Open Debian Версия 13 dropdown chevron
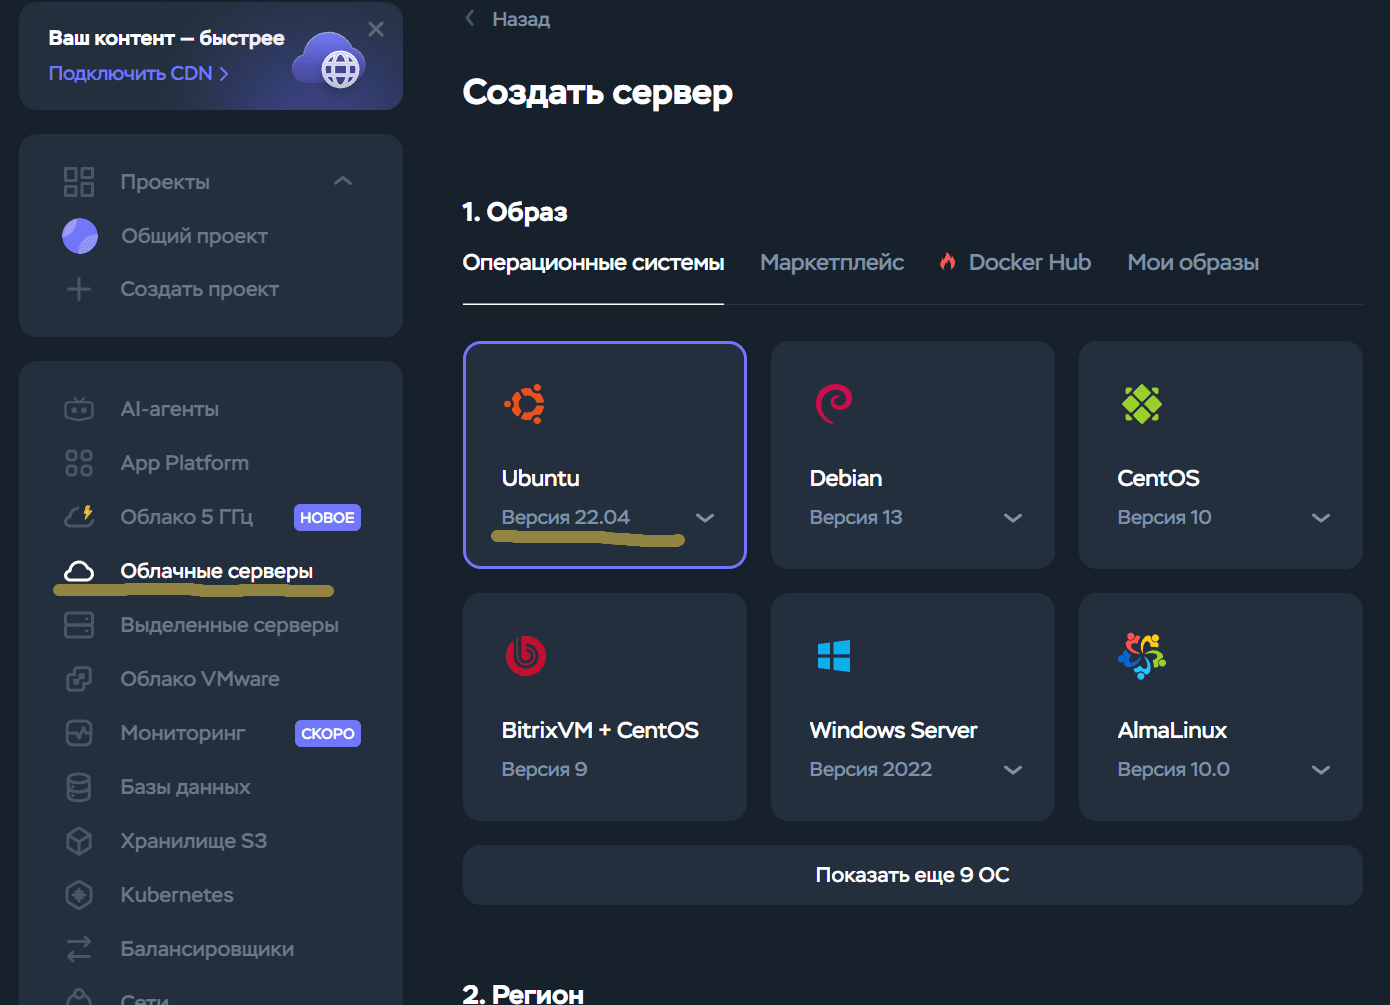Screen dimensions: 1390x1005 pos(1013,518)
